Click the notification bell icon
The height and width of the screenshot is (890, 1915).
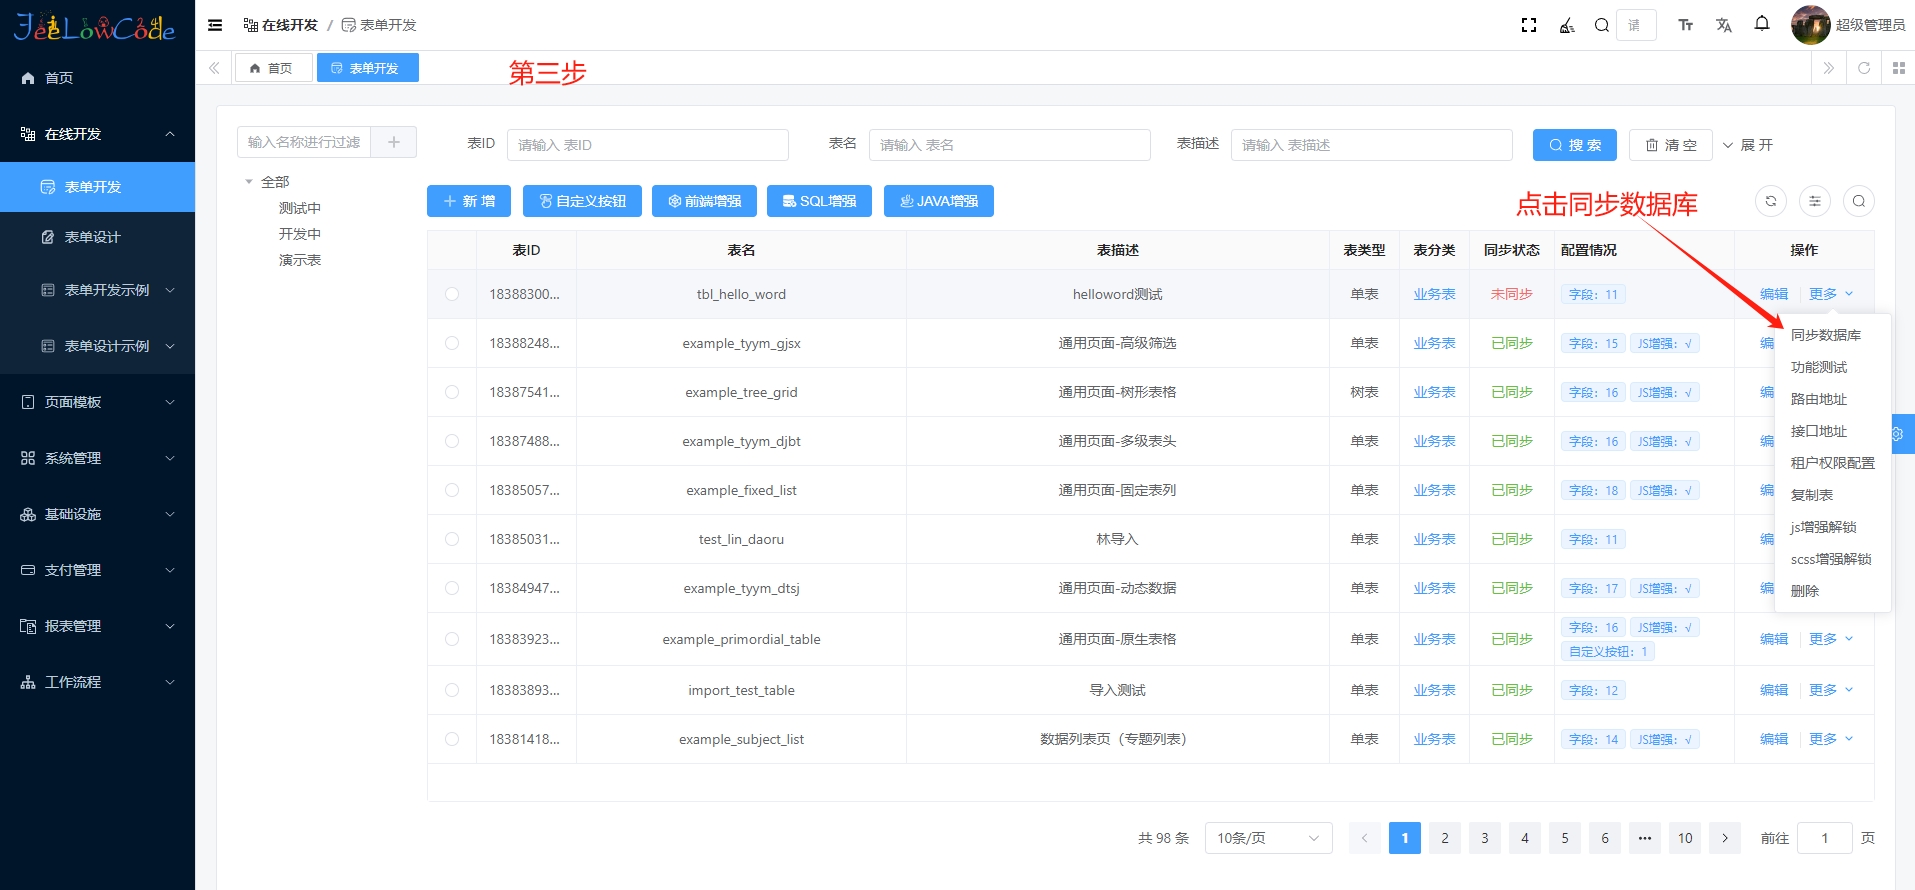click(1762, 24)
